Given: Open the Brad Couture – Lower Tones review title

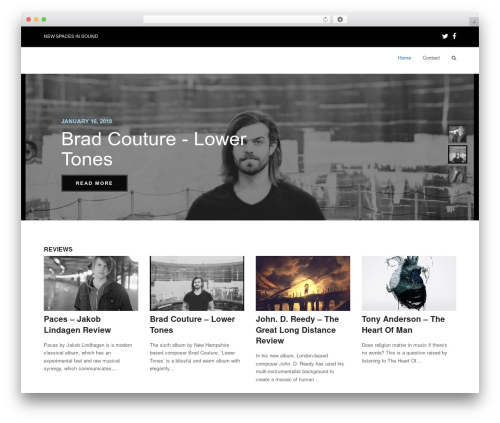Looking at the screenshot, I should (192, 325).
